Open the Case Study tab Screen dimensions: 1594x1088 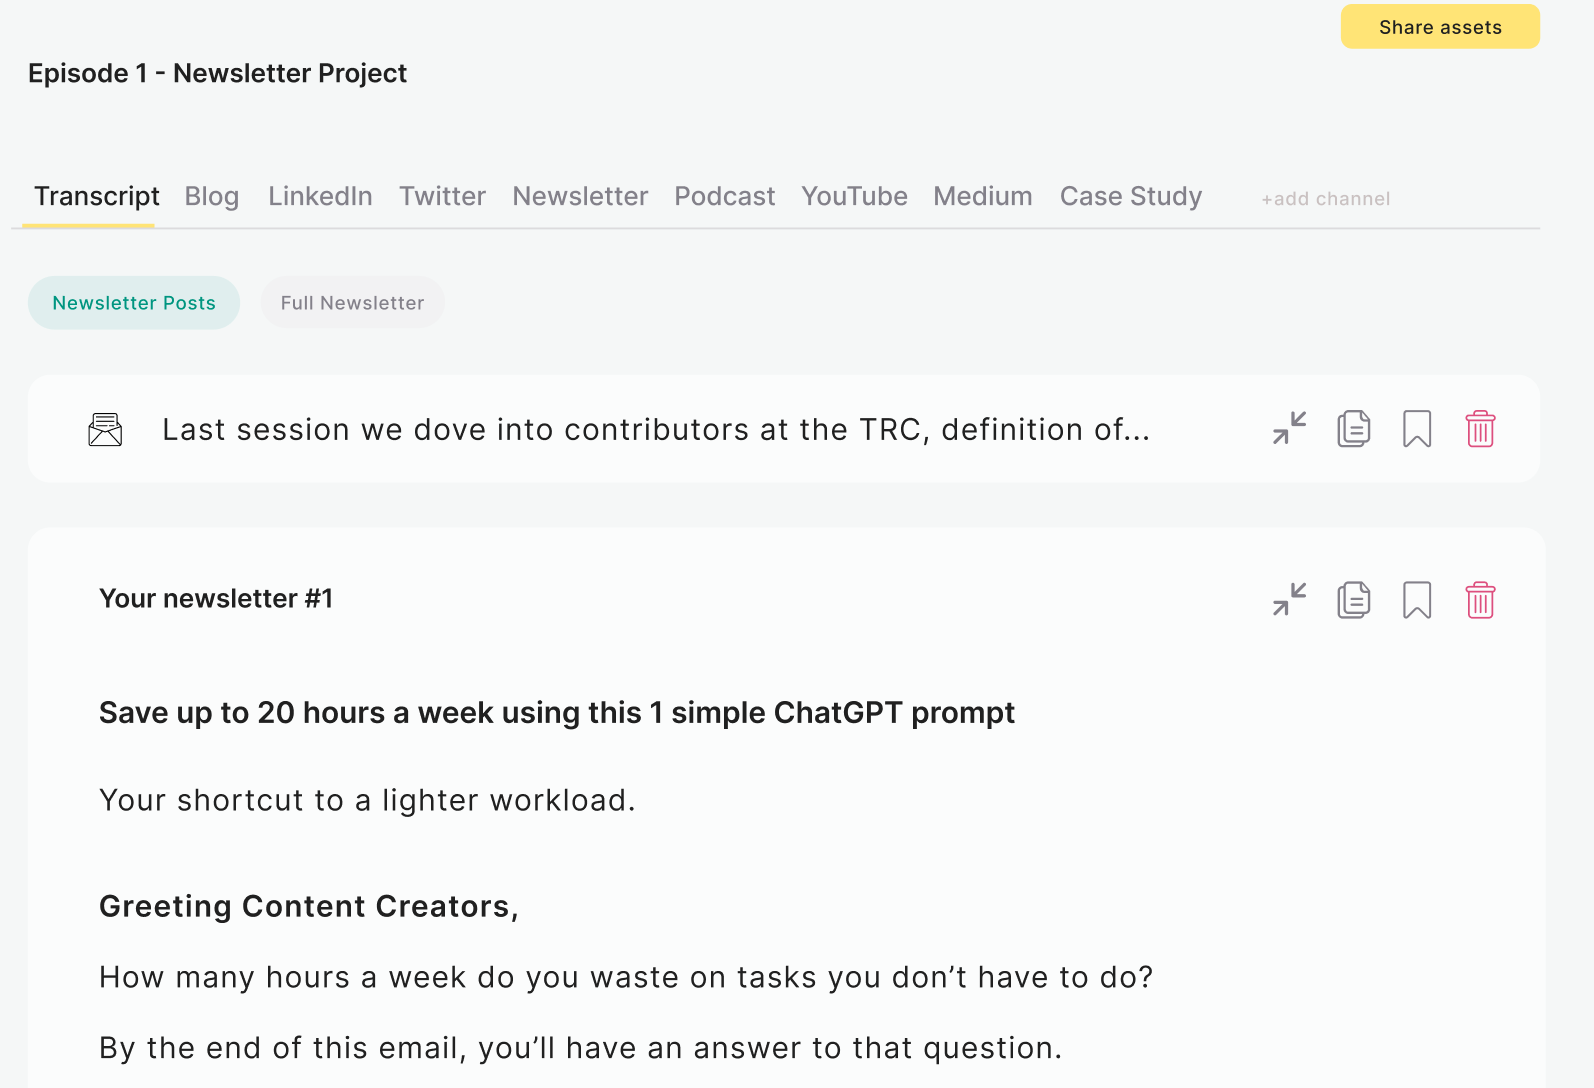(x=1130, y=196)
